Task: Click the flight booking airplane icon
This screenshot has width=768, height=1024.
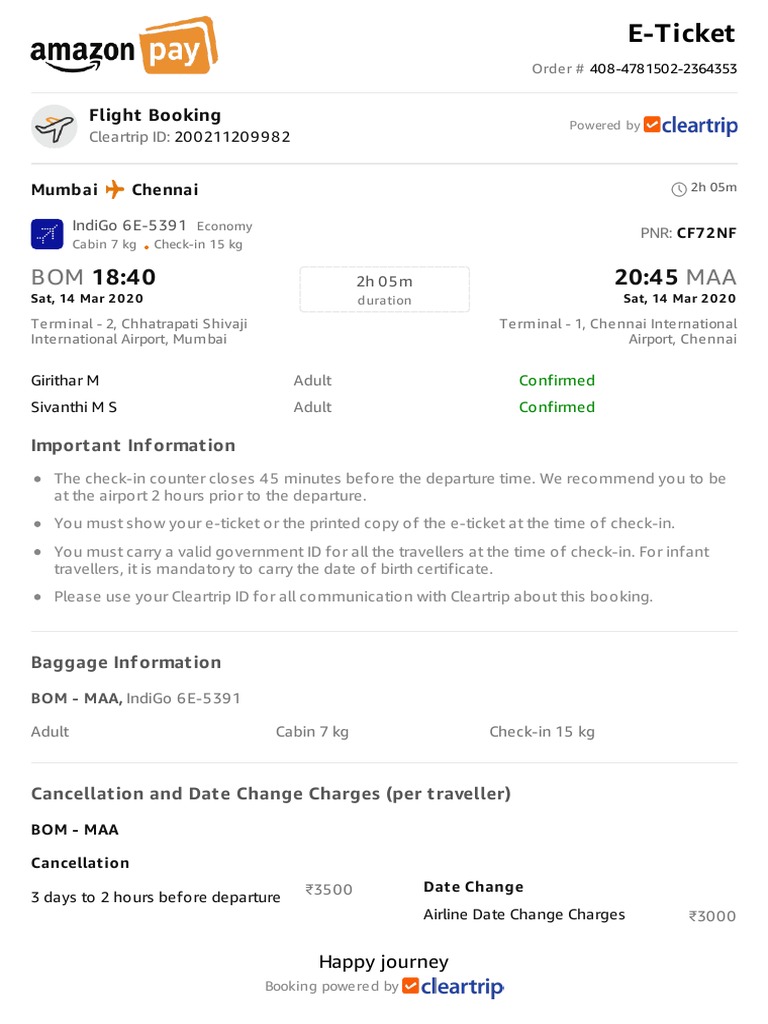Action: pyautogui.click(x=54, y=127)
